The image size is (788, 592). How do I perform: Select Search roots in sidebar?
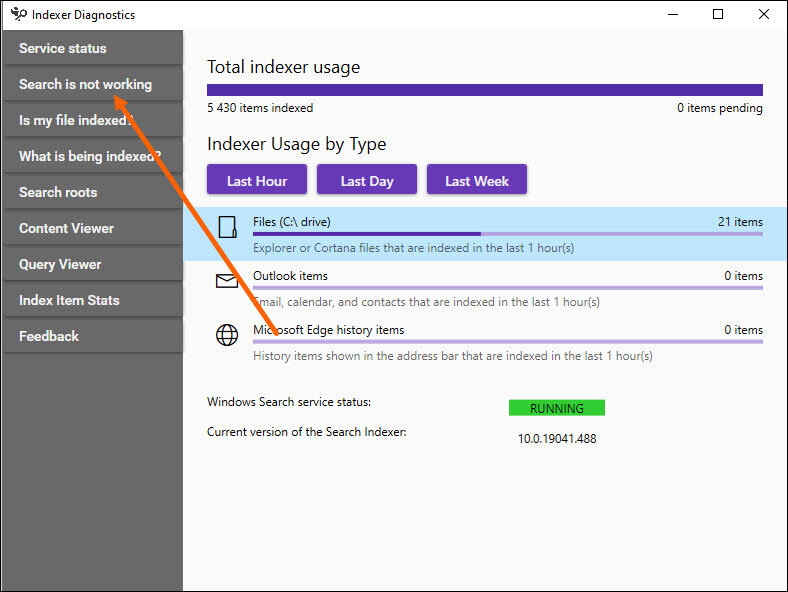click(93, 192)
